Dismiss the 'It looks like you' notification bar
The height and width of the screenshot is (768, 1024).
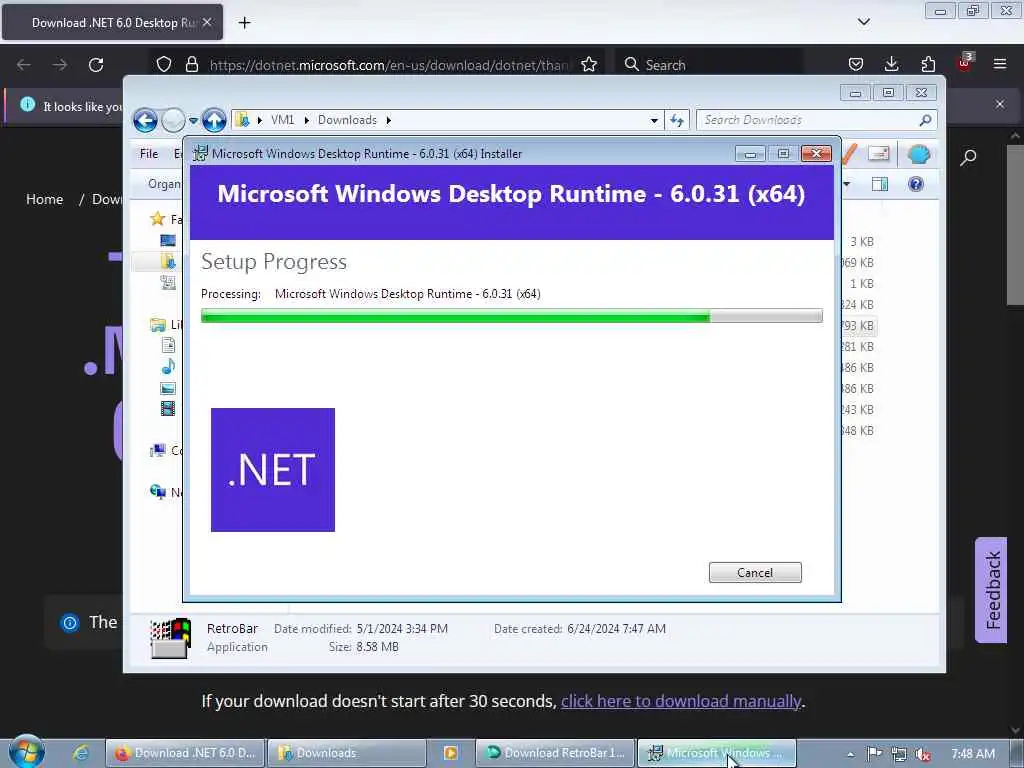(1000, 104)
